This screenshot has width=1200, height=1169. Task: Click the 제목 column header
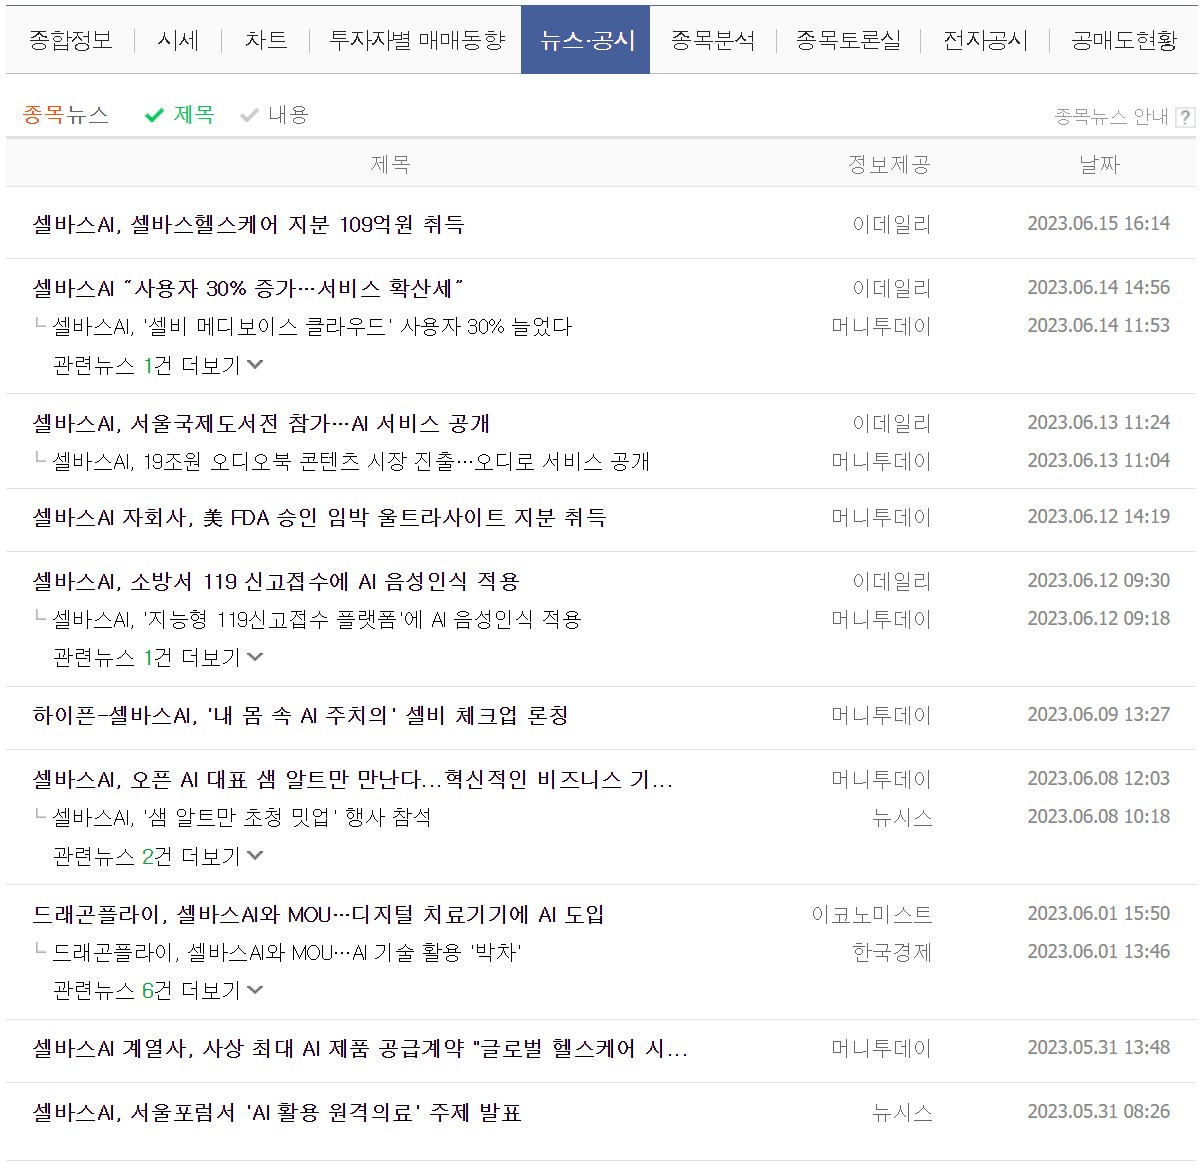pyautogui.click(x=390, y=164)
